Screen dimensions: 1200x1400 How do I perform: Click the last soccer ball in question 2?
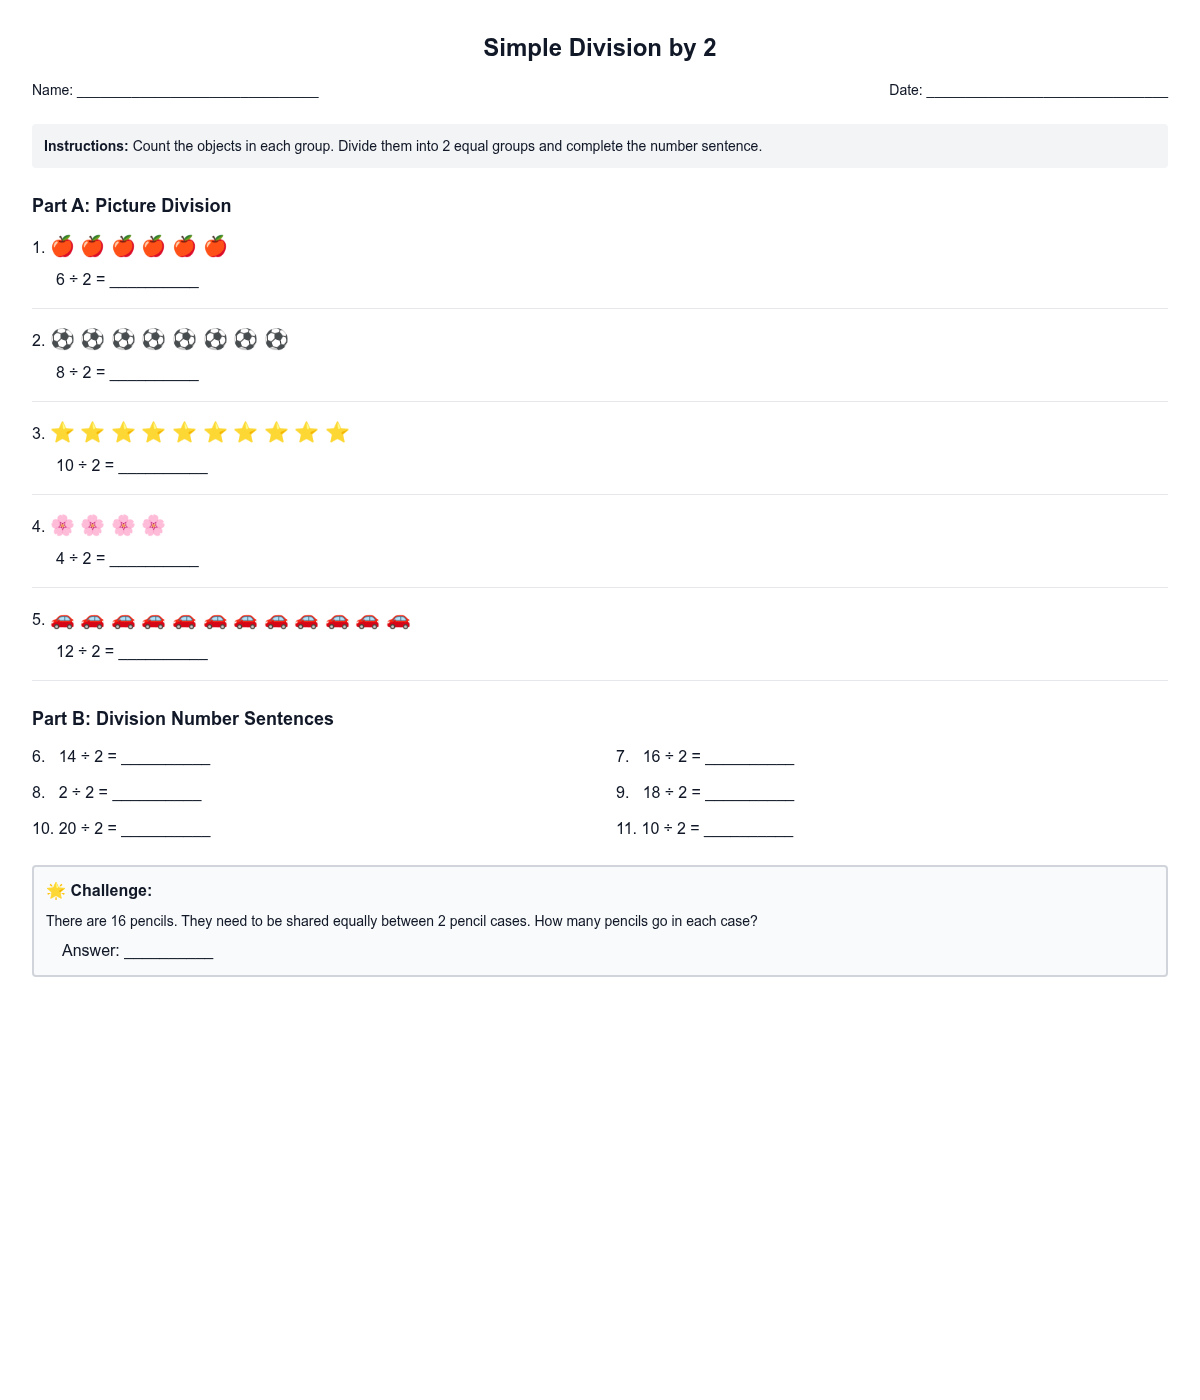tap(277, 340)
